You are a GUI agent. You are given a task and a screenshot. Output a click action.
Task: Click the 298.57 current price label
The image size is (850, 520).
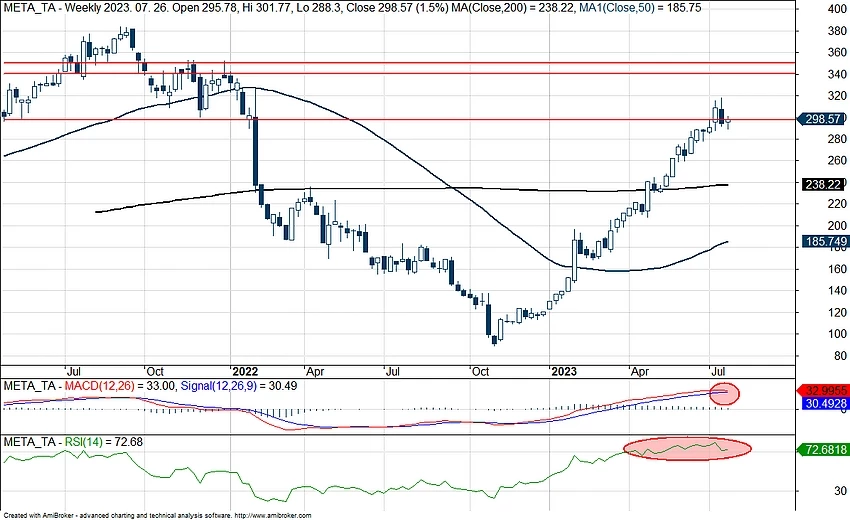coord(822,119)
